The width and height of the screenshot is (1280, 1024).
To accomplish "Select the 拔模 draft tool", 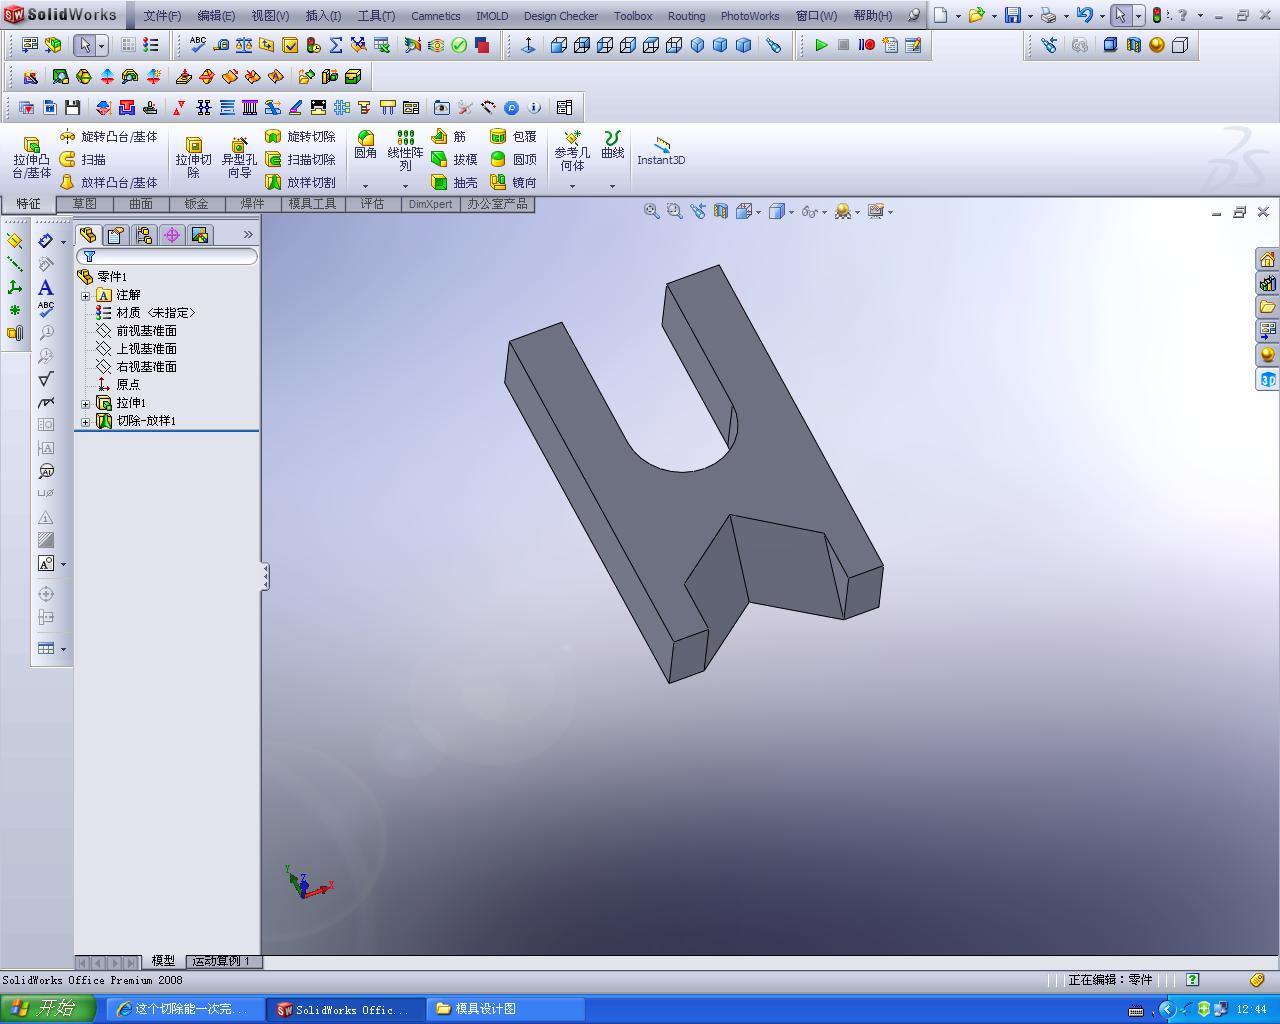I will coord(454,159).
